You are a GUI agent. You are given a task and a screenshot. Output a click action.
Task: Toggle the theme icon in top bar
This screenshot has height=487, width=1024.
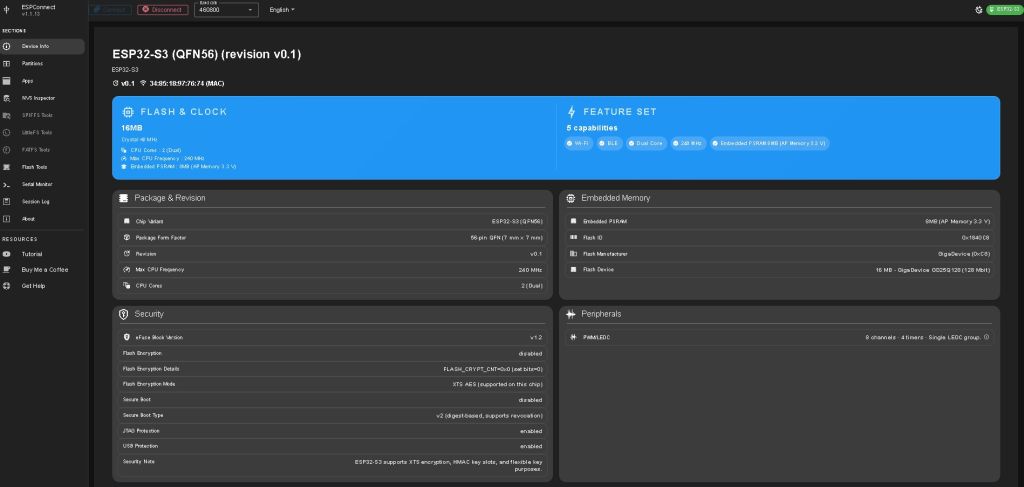[x=978, y=10]
